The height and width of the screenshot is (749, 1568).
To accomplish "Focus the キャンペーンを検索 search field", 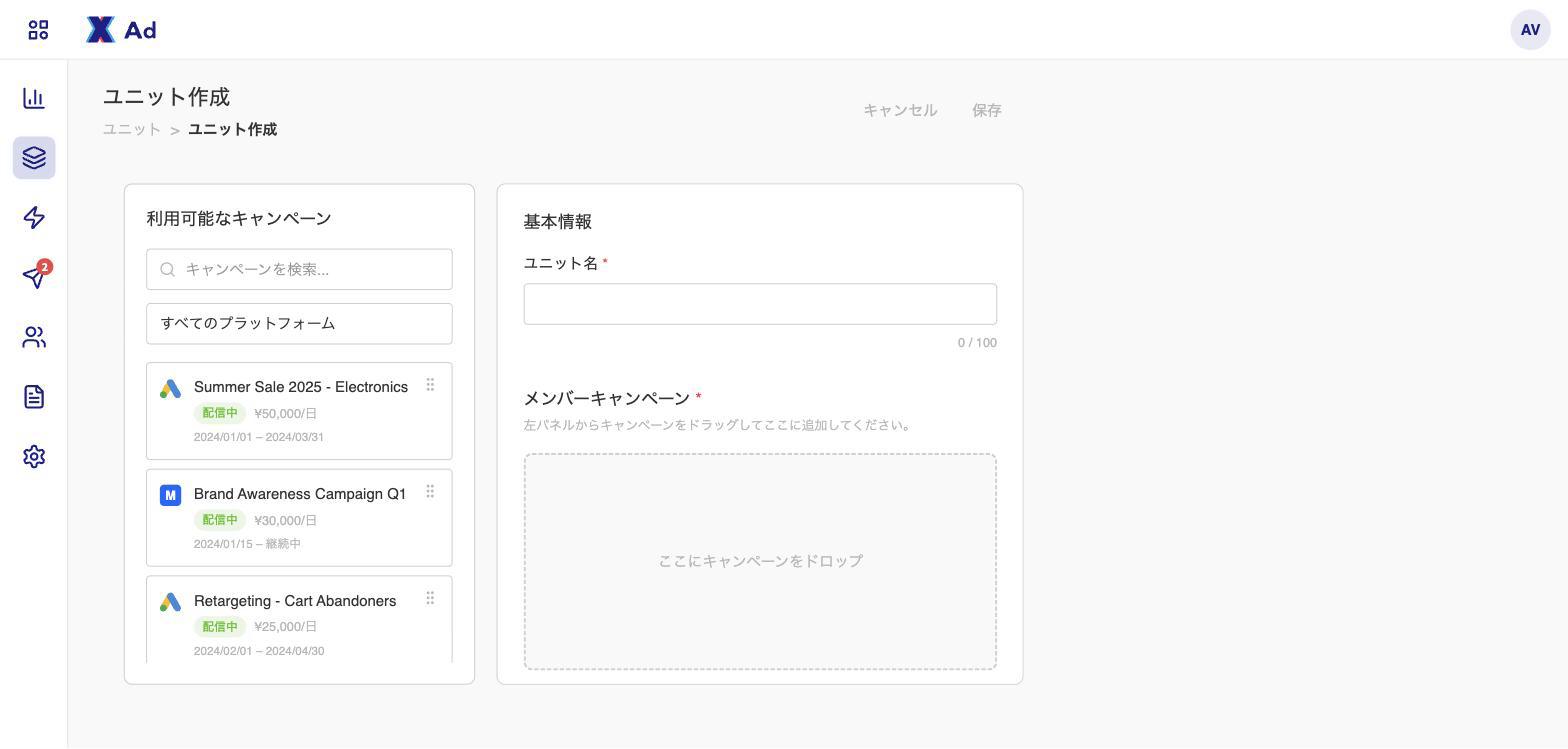I will (x=299, y=270).
